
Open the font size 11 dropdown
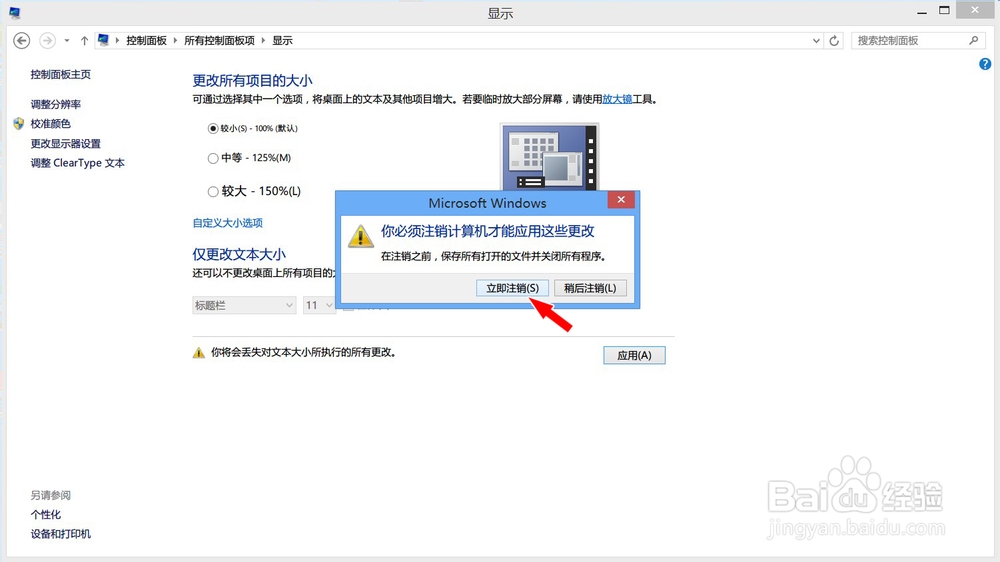(319, 306)
